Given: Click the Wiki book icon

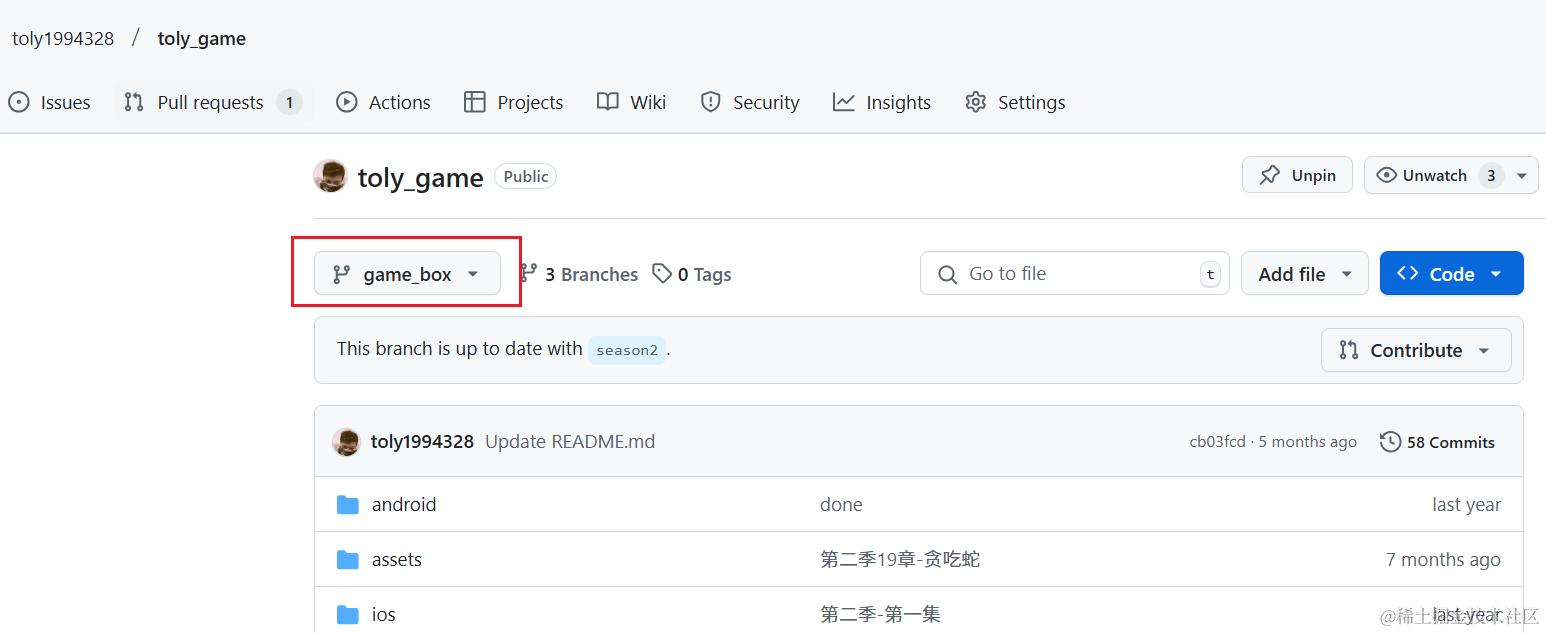Looking at the screenshot, I should tap(608, 102).
